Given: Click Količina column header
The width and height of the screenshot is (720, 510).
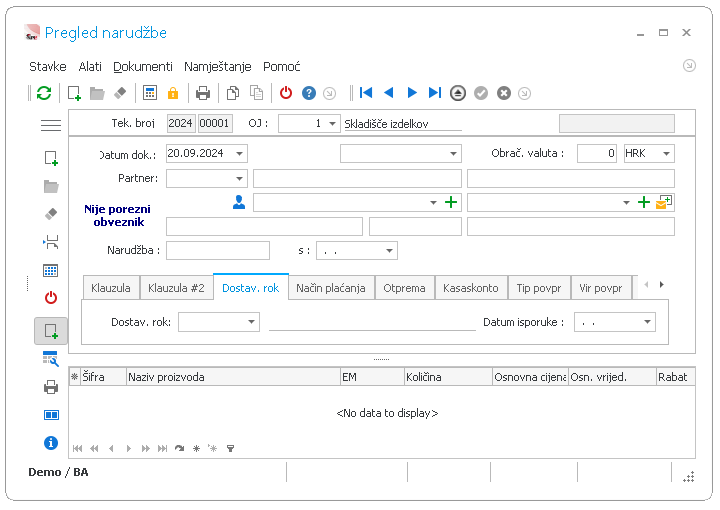Looking at the screenshot, I should [448, 377].
